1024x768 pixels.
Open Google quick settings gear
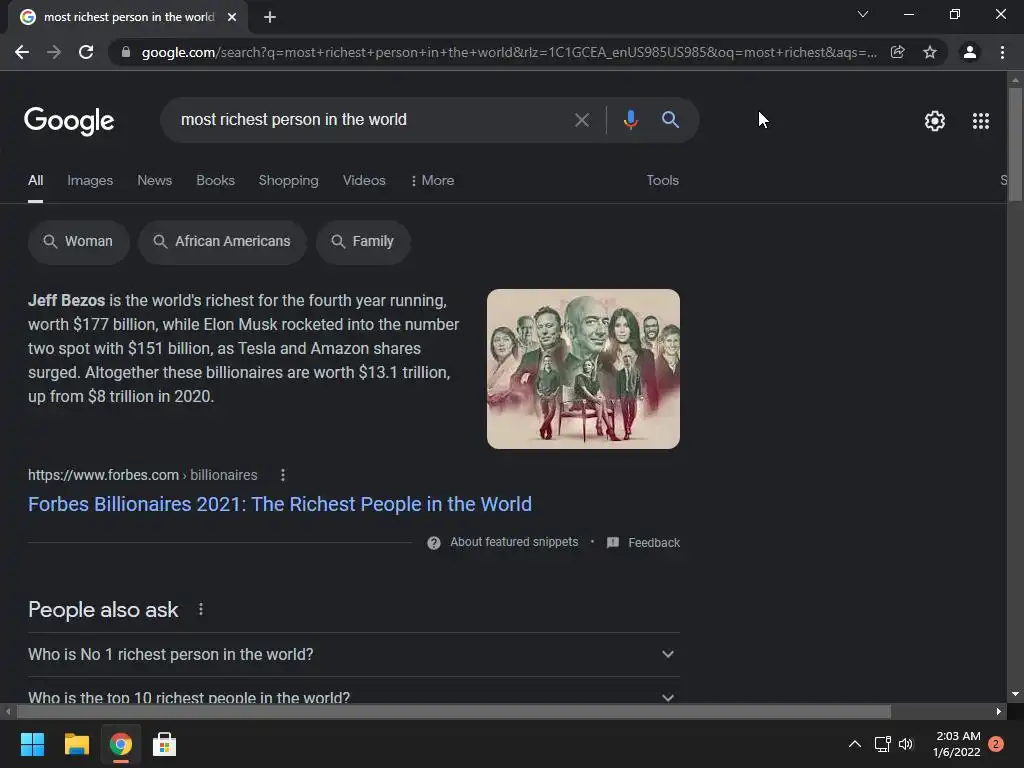coord(935,121)
